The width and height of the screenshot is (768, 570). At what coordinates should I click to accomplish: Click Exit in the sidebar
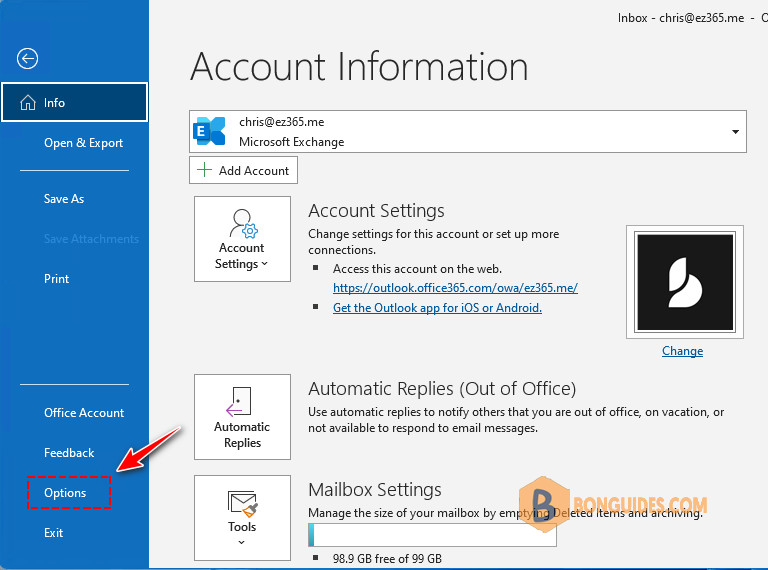point(53,533)
